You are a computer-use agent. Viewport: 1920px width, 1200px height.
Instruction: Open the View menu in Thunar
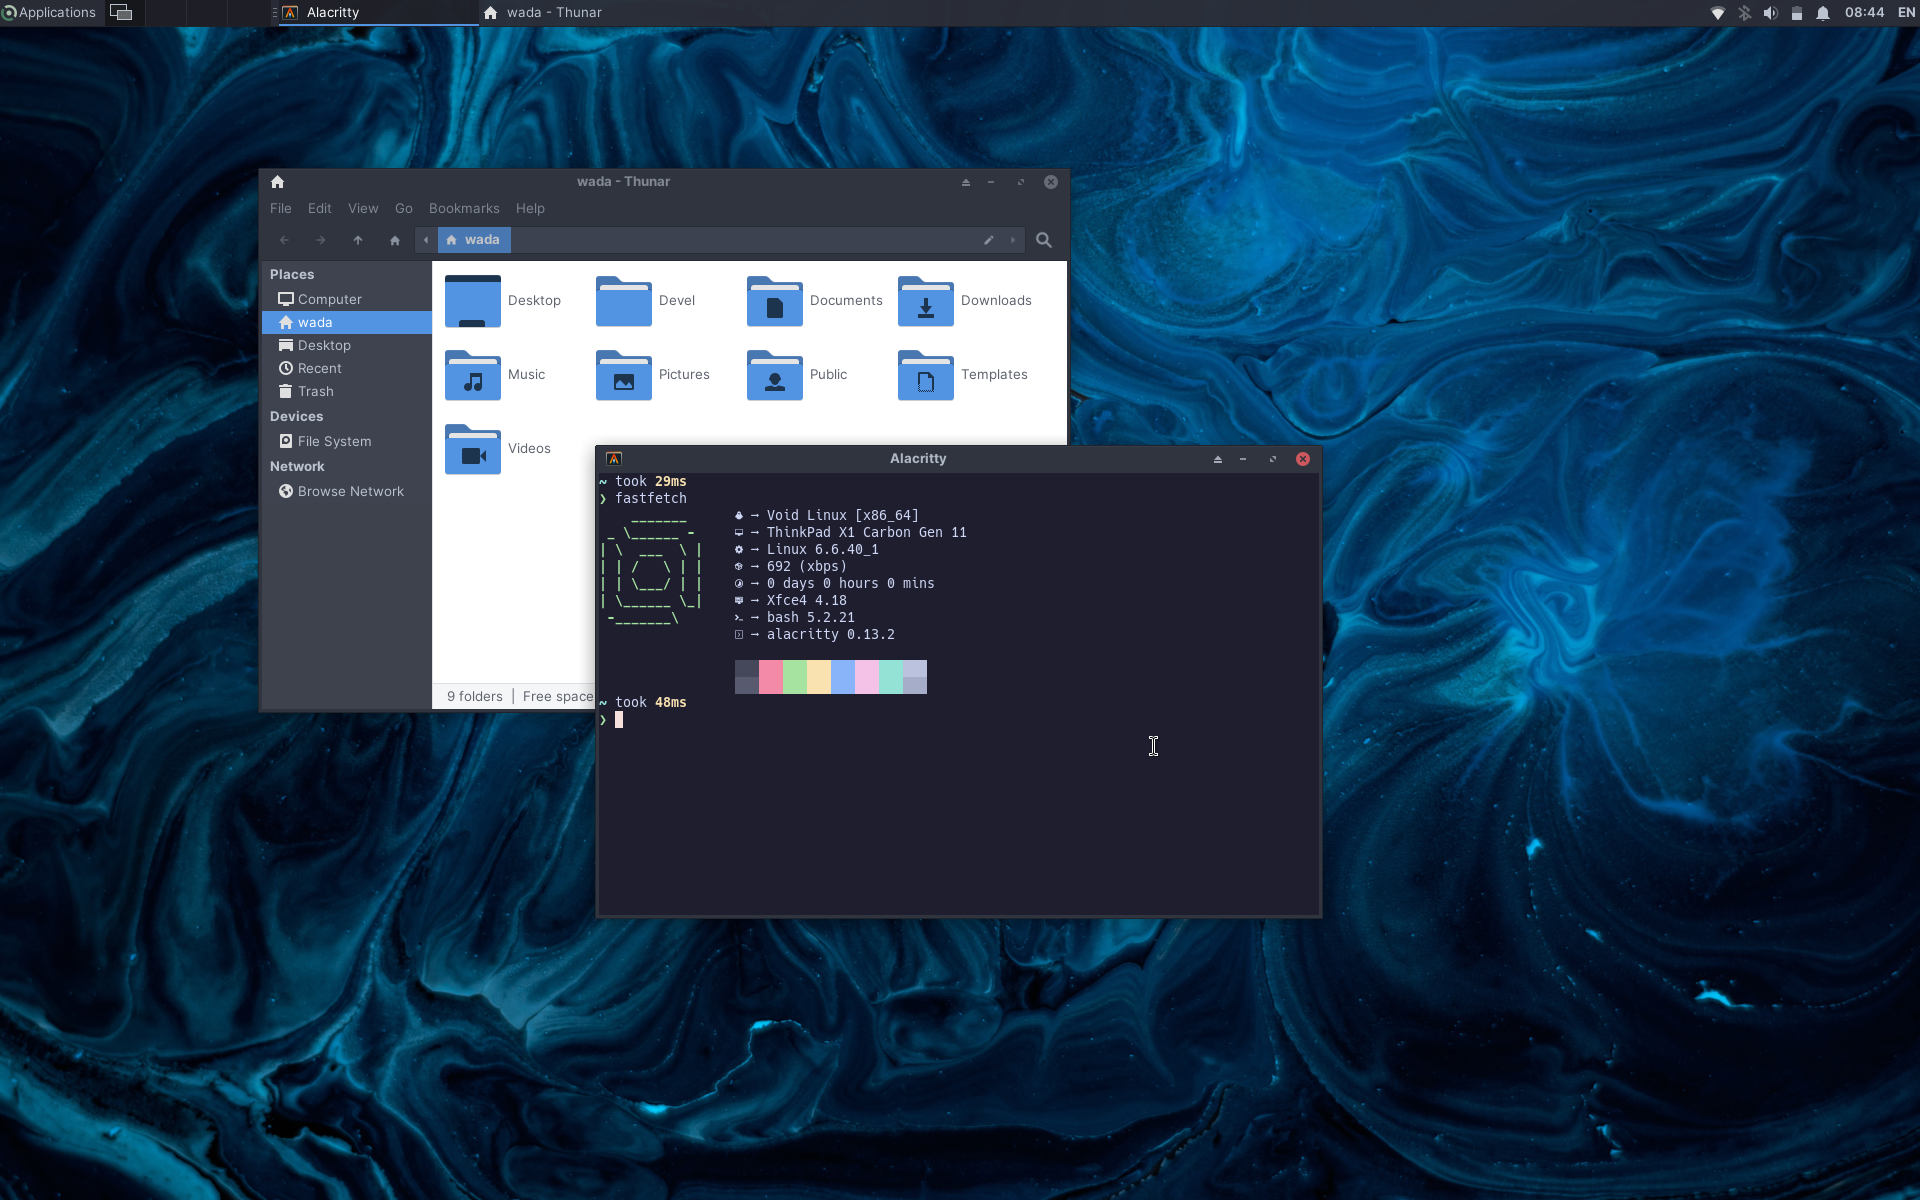[363, 209]
